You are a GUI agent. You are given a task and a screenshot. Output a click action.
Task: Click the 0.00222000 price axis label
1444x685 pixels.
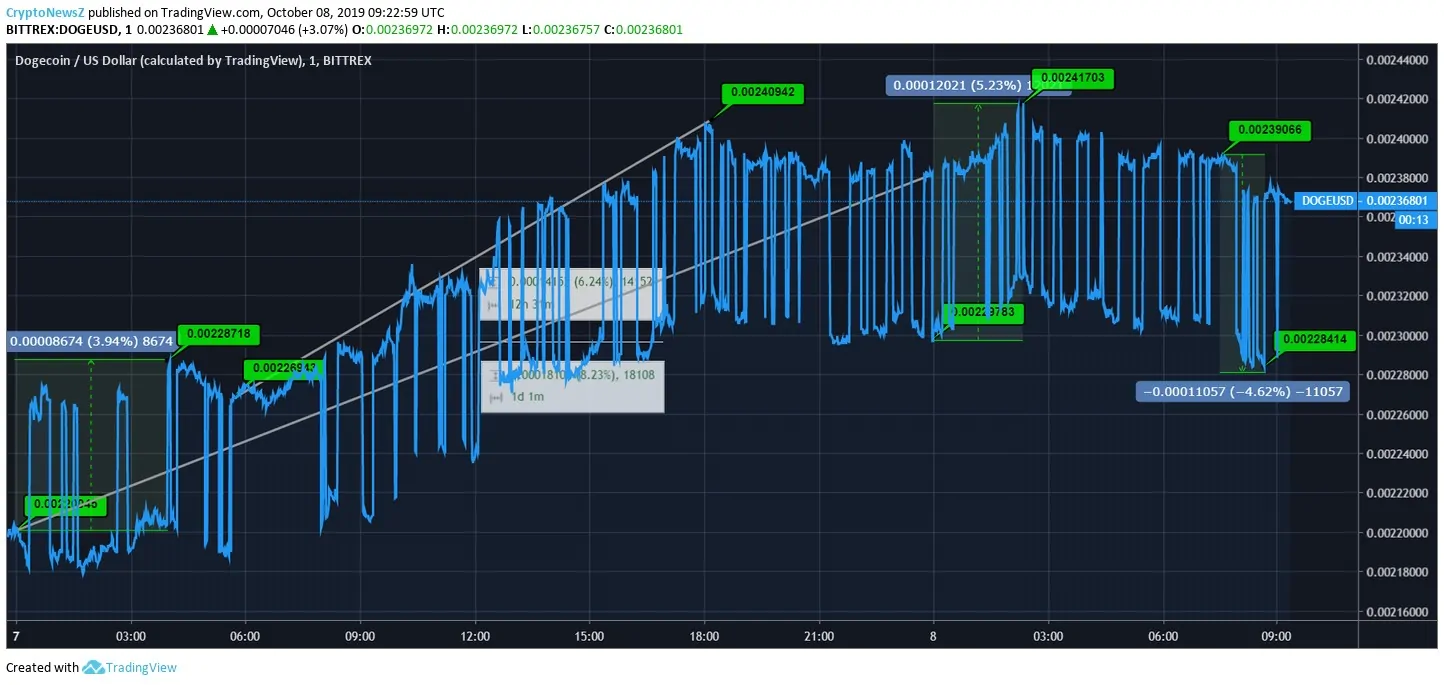tap(1395, 493)
